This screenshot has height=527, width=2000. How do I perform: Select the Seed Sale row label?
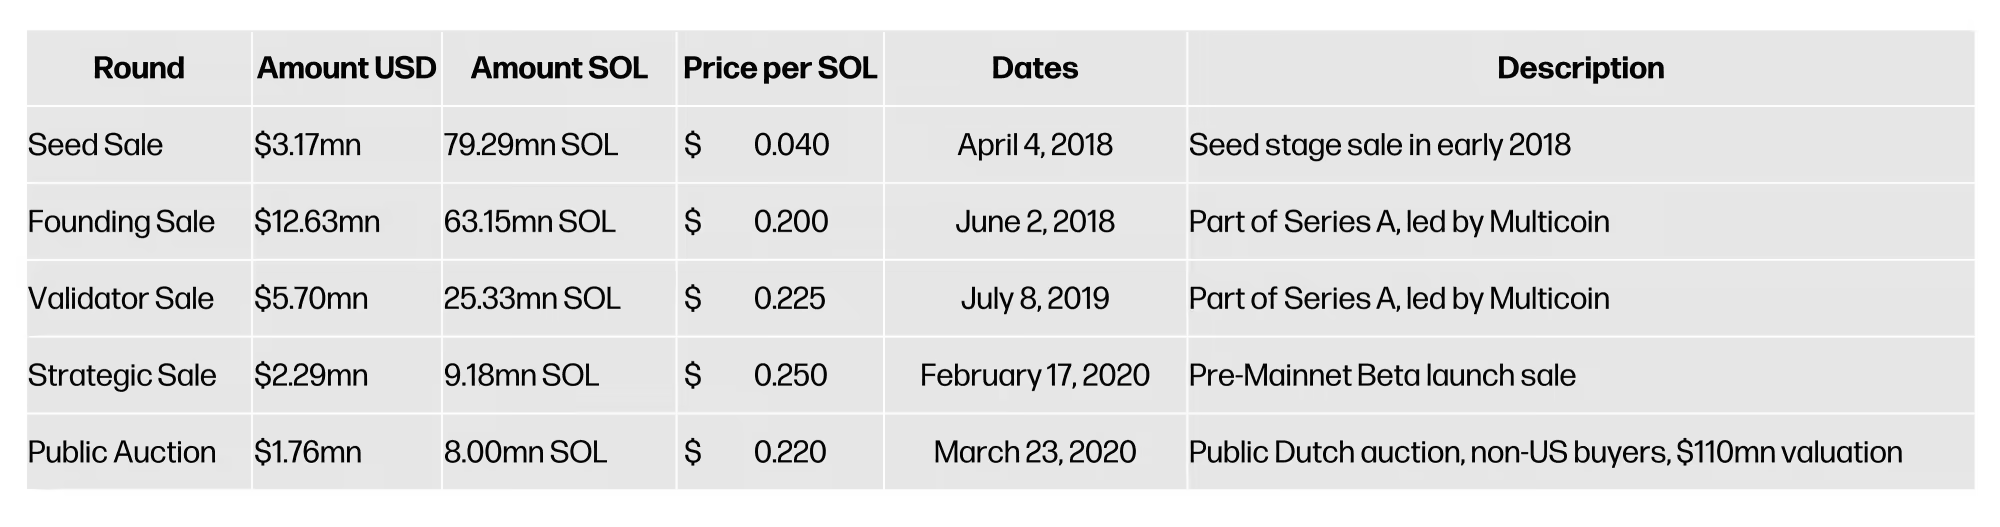[95, 145]
